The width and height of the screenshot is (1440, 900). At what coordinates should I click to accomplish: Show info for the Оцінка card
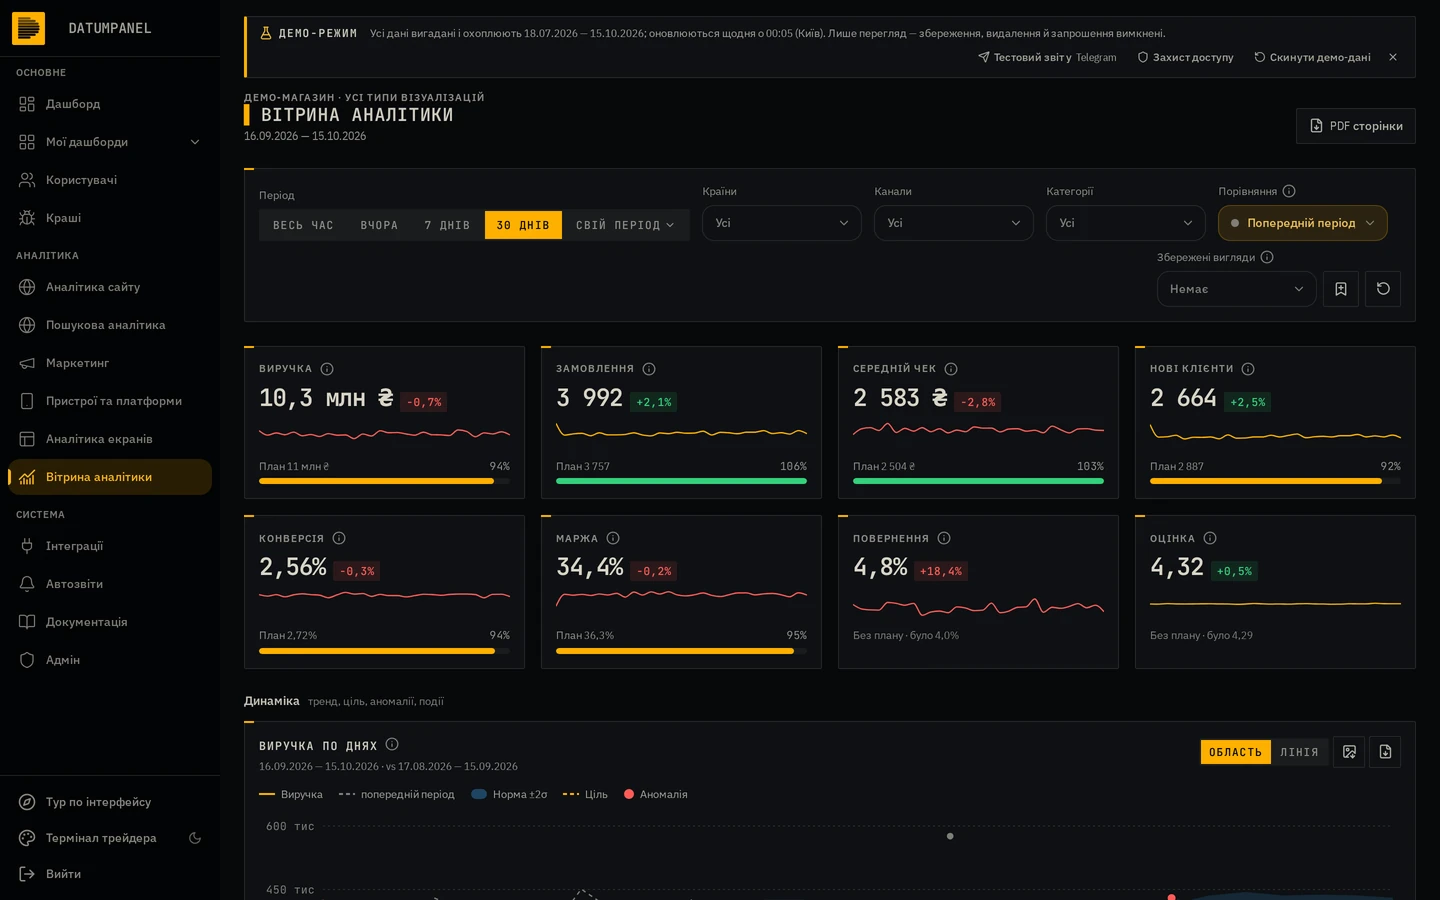click(1210, 538)
